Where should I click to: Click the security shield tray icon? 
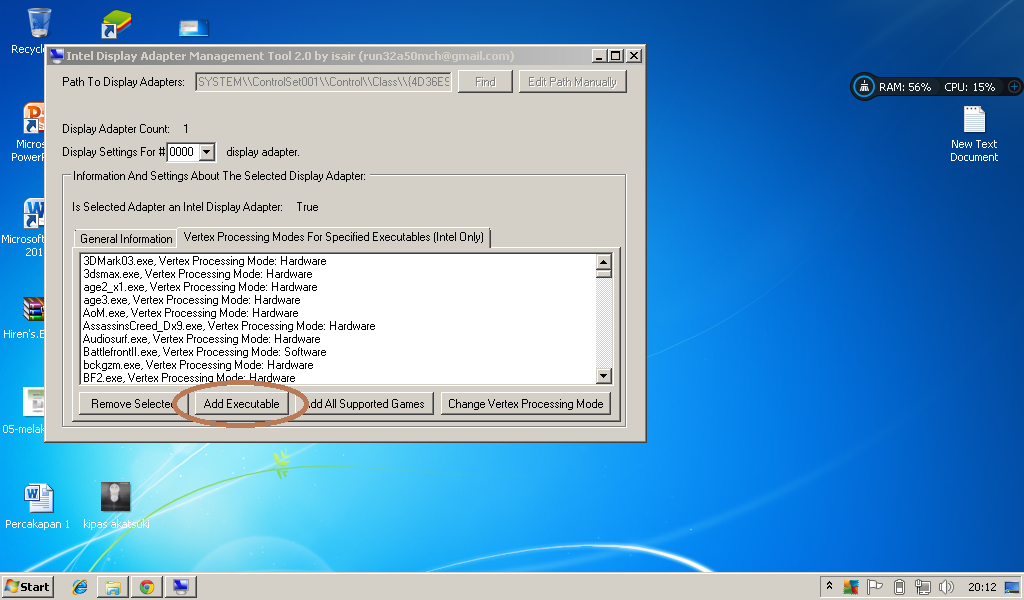point(850,587)
